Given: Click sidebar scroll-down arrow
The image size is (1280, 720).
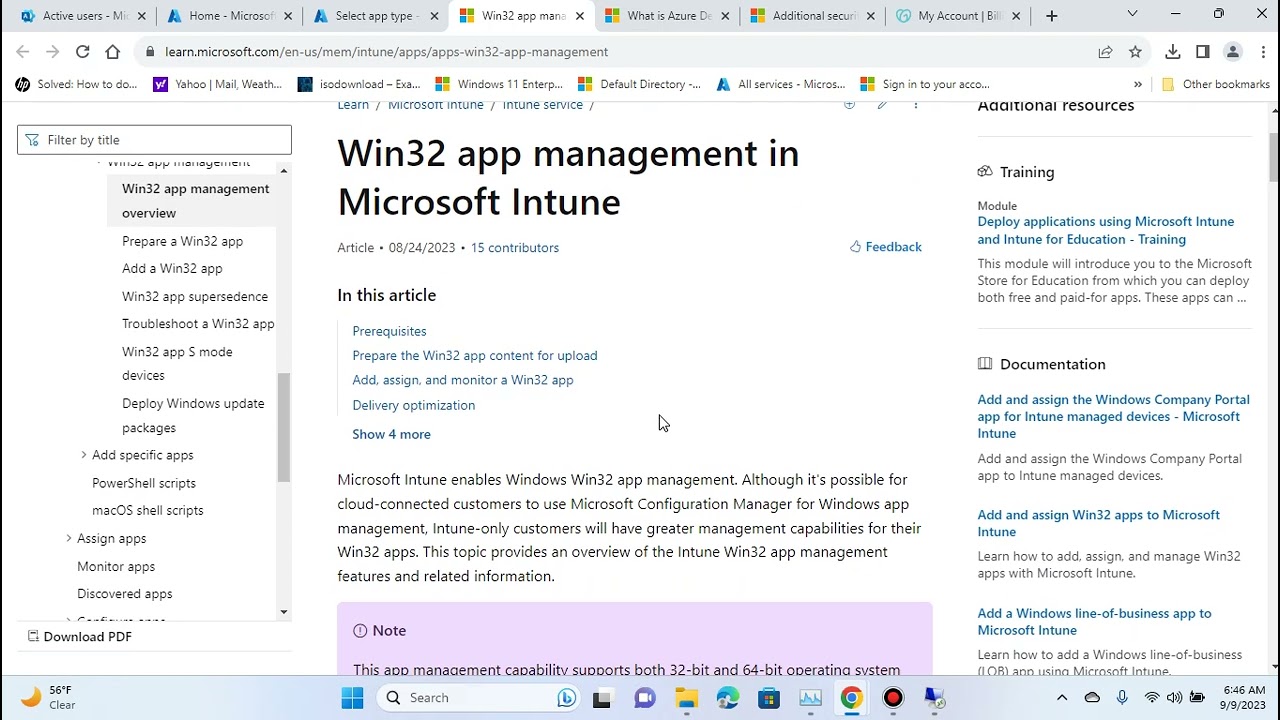Looking at the screenshot, I should (x=284, y=612).
